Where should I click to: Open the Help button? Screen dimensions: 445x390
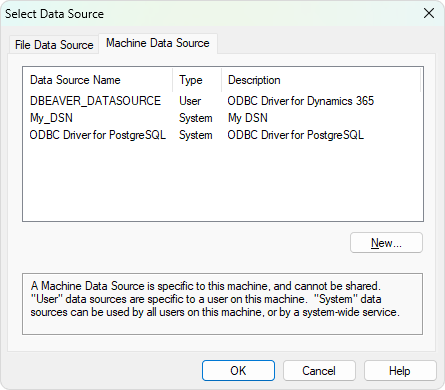point(400,370)
